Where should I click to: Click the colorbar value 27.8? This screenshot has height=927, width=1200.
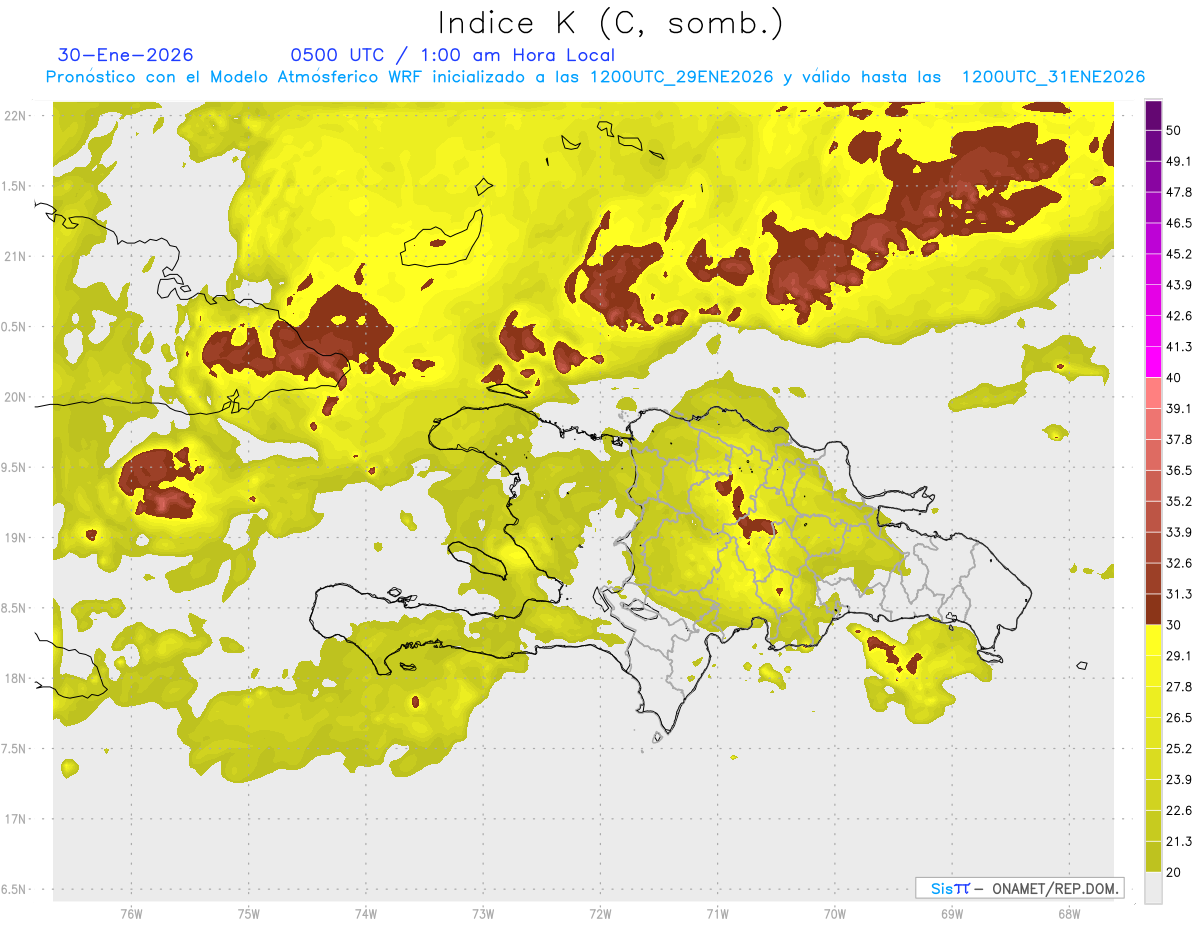pos(1179,686)
